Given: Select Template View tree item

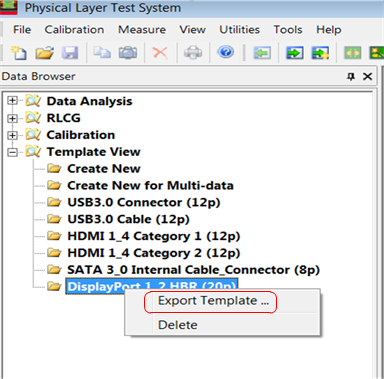Looking at the screenshot, I should 93,152.
